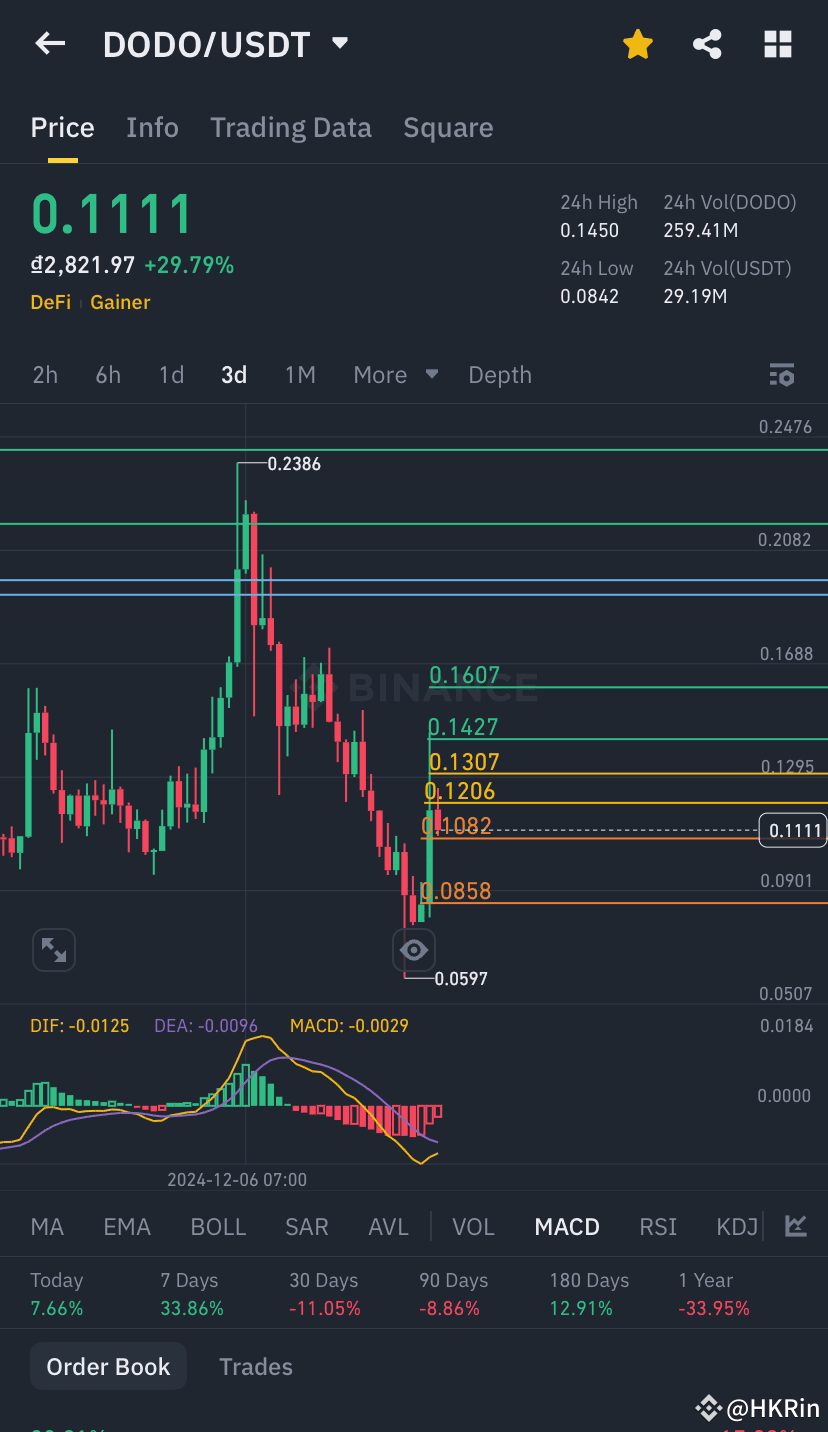Select the DeFi tag
Screen dimensions: 828x1432
pyautogui.click(x=50, y=302)
